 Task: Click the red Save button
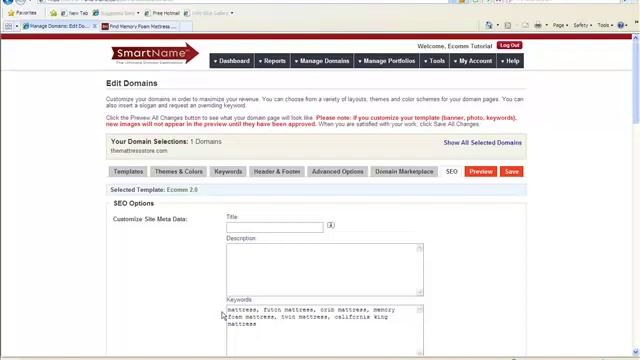(x=511, y=171)
